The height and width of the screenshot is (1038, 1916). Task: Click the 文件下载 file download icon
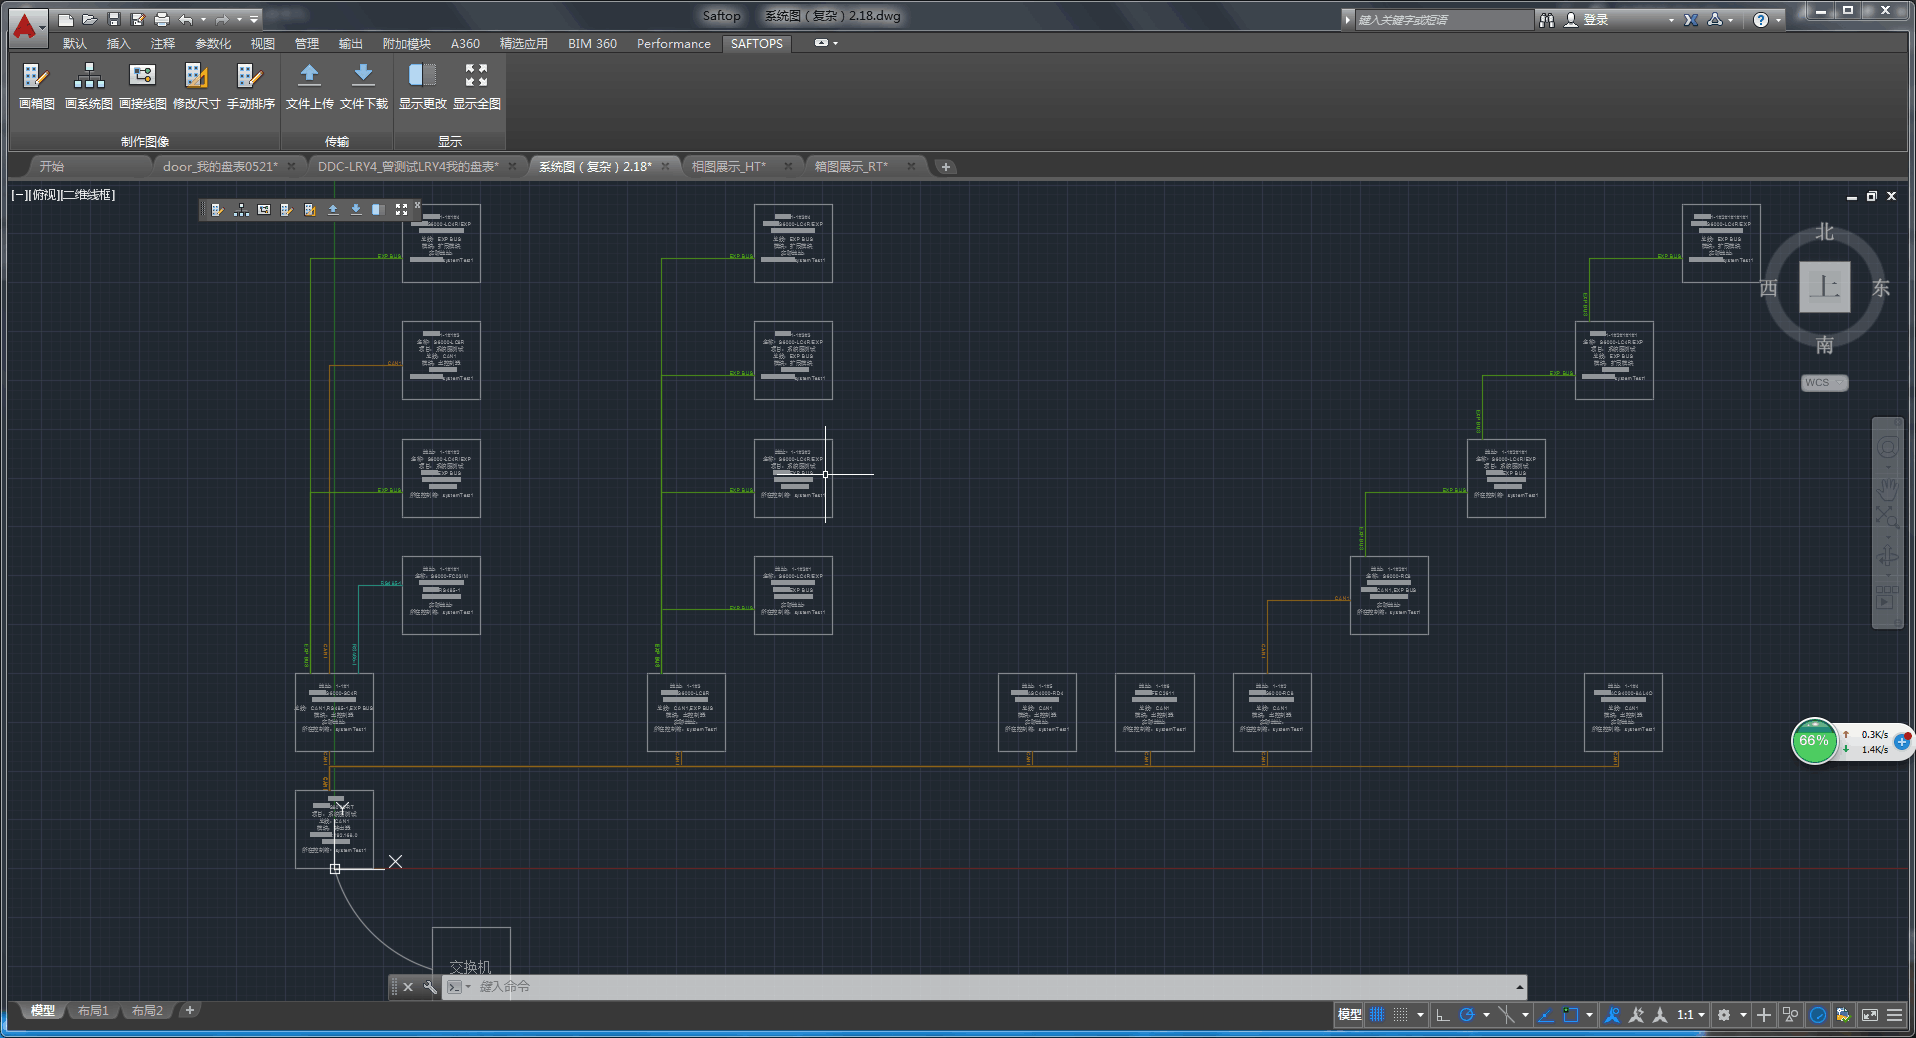click(x=363, y=85)
